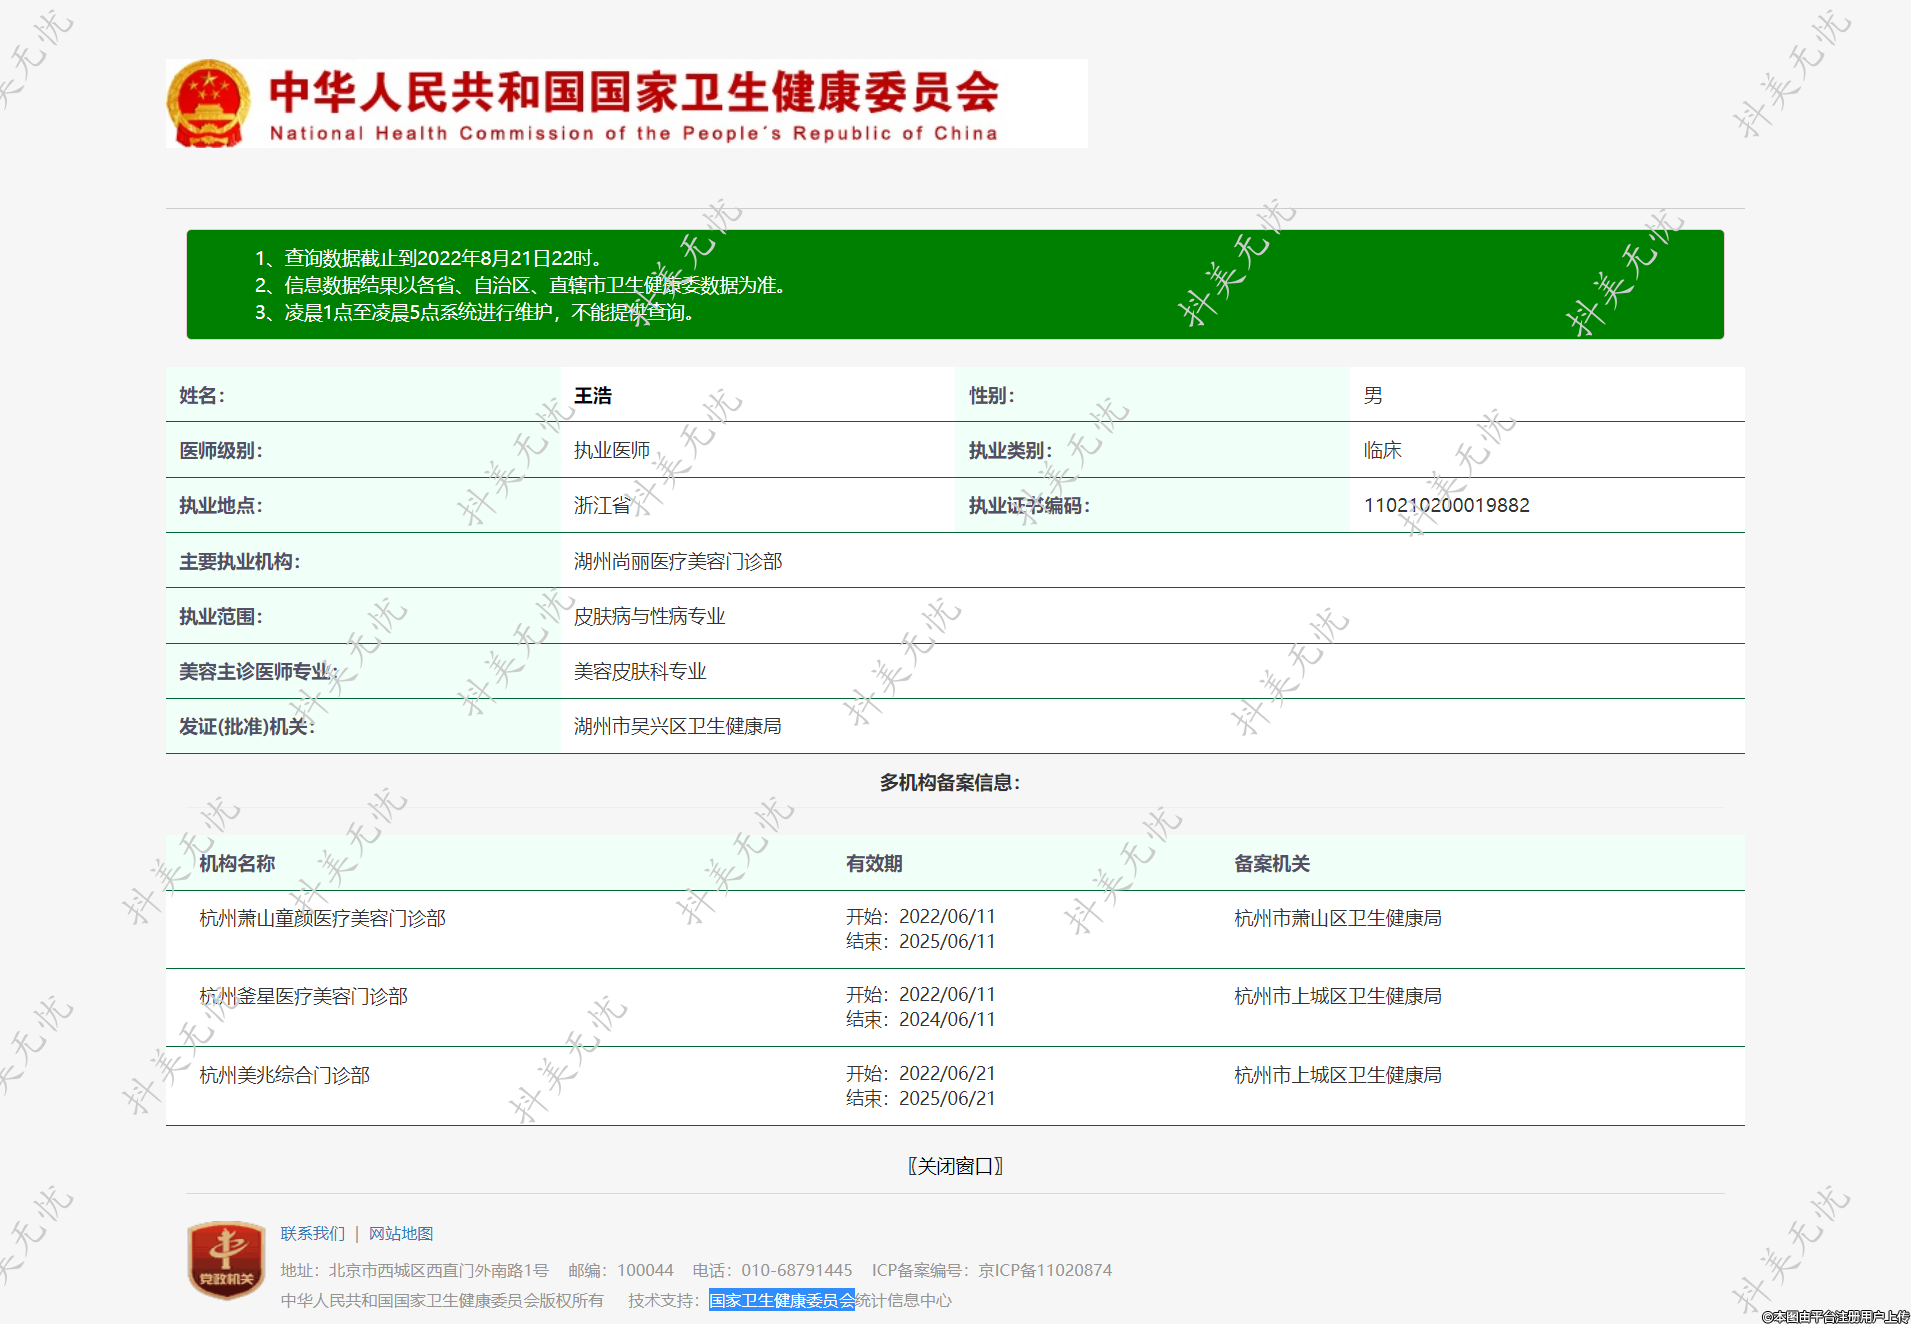This screenshot has height=1324, width=1911.
Task: Select the certificate code 110210200019882
Action: [1446, 505]
